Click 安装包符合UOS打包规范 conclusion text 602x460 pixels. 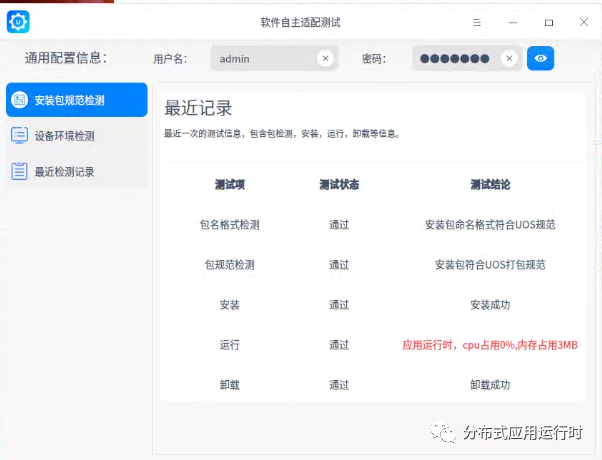coord(490,265)
